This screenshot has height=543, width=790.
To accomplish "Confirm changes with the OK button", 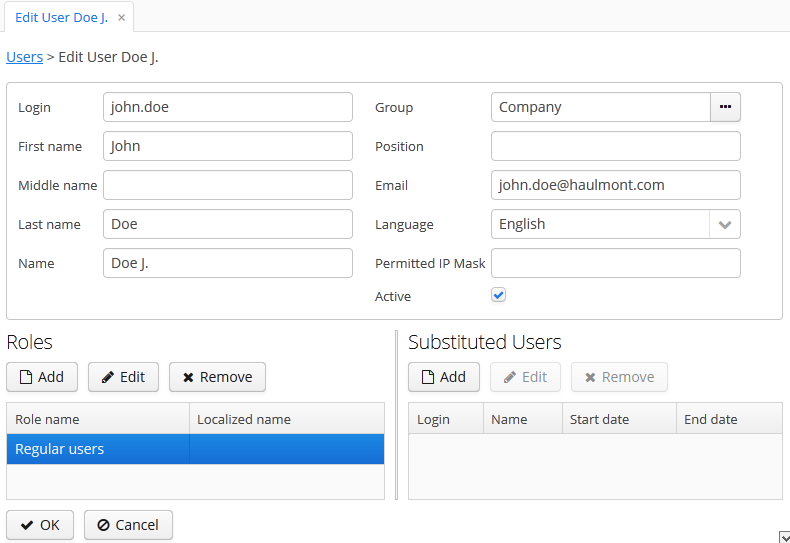I will [40, 525].
